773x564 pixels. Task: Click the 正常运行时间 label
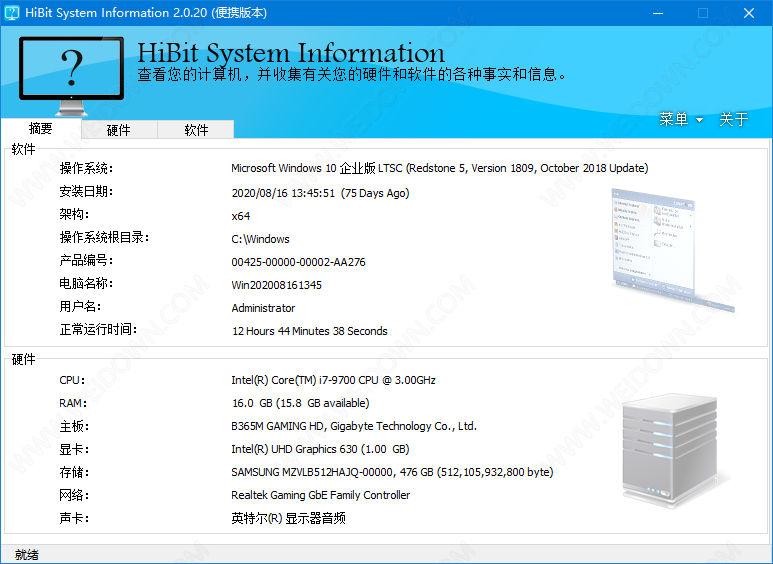[98, 329]
